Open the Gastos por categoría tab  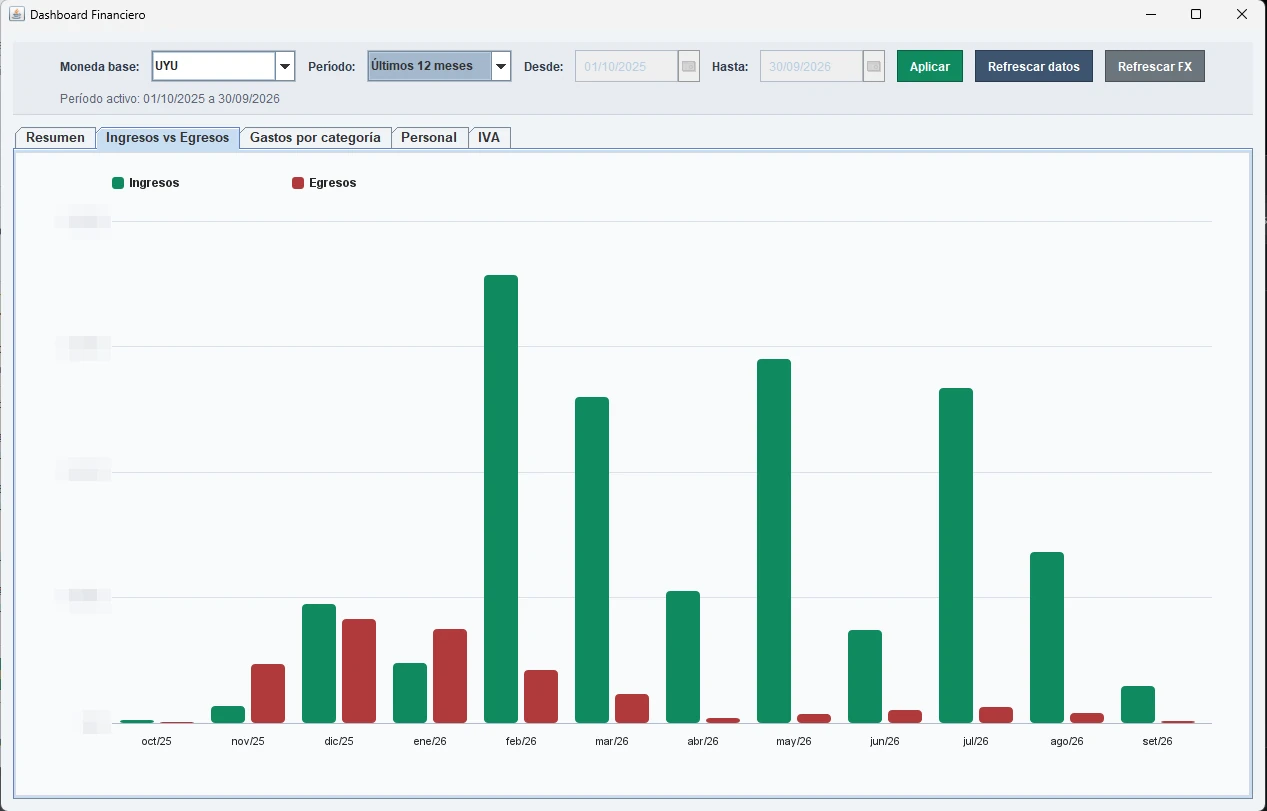pos(315,138)
